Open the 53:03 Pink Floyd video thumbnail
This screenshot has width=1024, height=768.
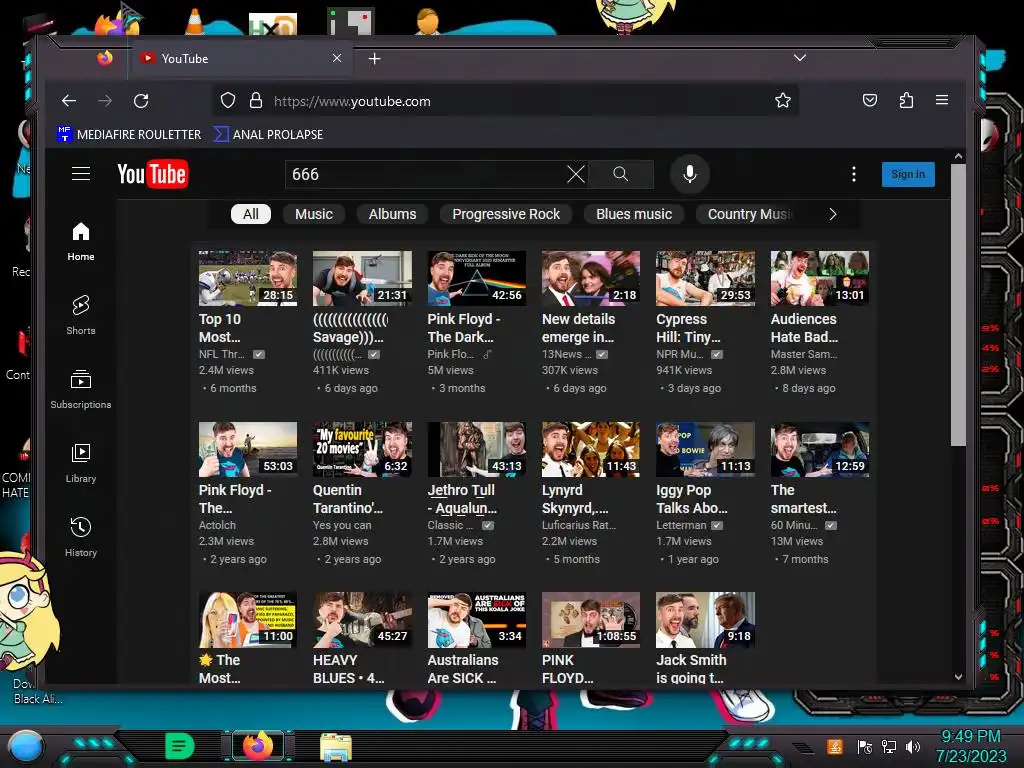248,449
